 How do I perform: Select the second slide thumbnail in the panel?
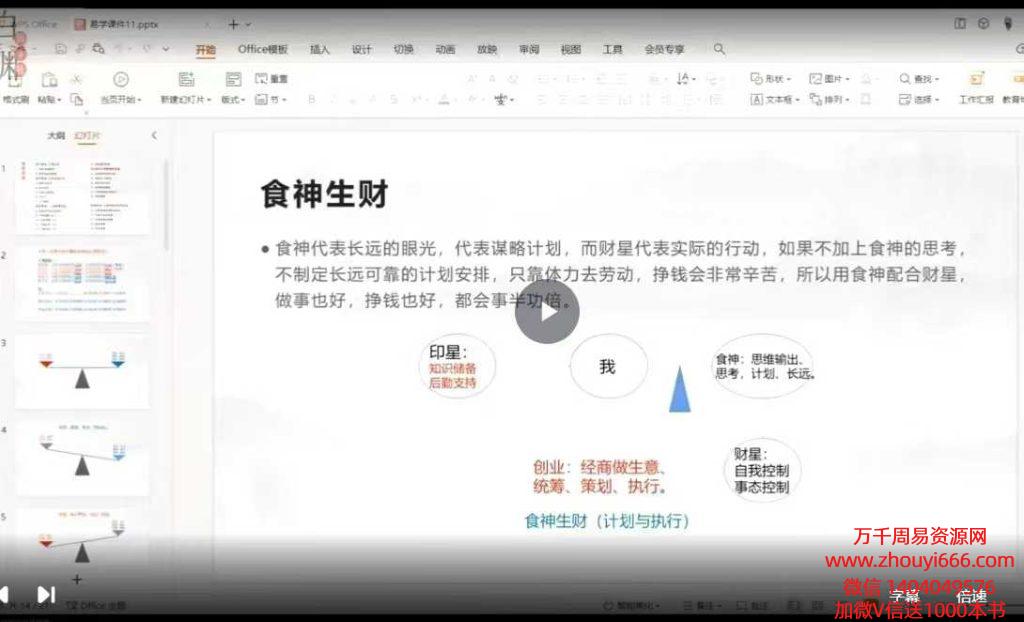pos(82,285)
